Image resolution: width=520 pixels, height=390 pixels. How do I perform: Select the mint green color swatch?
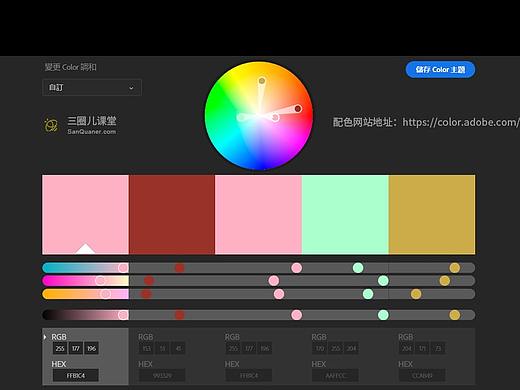coord(345,214)
